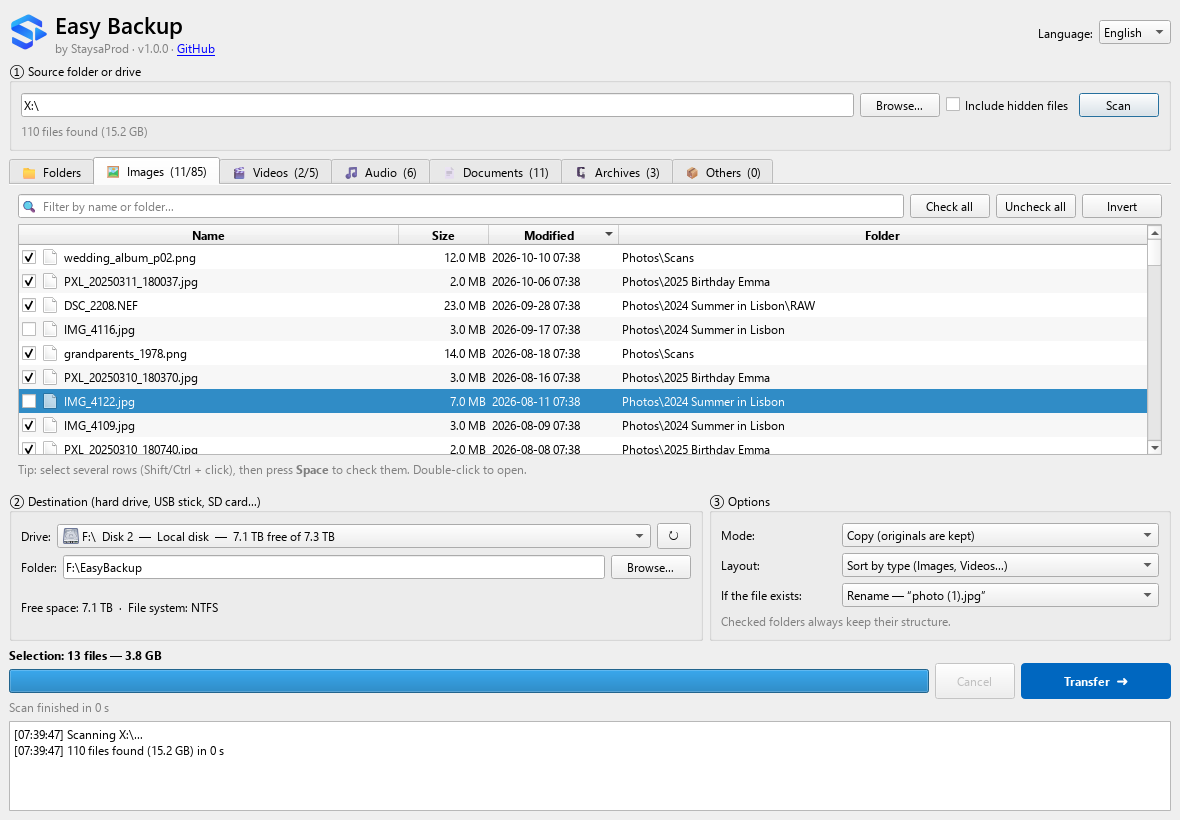Click the source folder path field
This screenshot has width=1180, height=820.
[437, 105]
